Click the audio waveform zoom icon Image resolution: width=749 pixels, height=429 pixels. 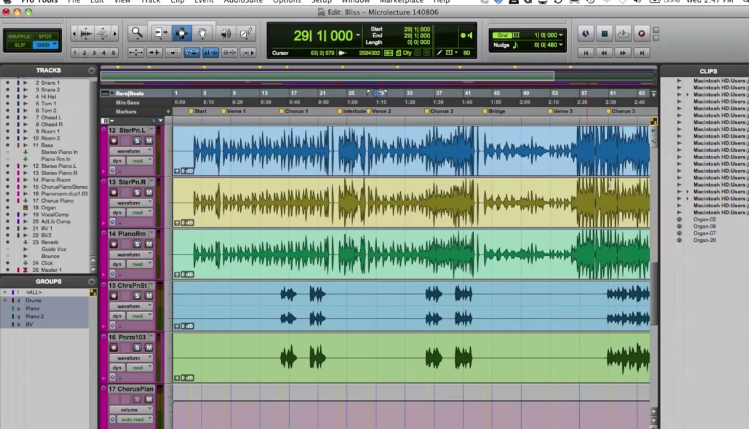click(86, 33)
